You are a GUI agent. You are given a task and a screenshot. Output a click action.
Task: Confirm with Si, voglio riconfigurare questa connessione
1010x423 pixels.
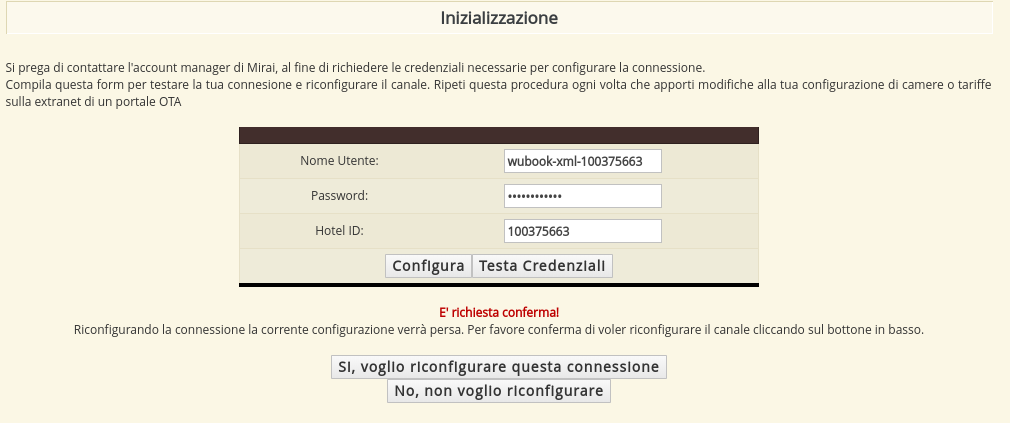coord(498,367)
